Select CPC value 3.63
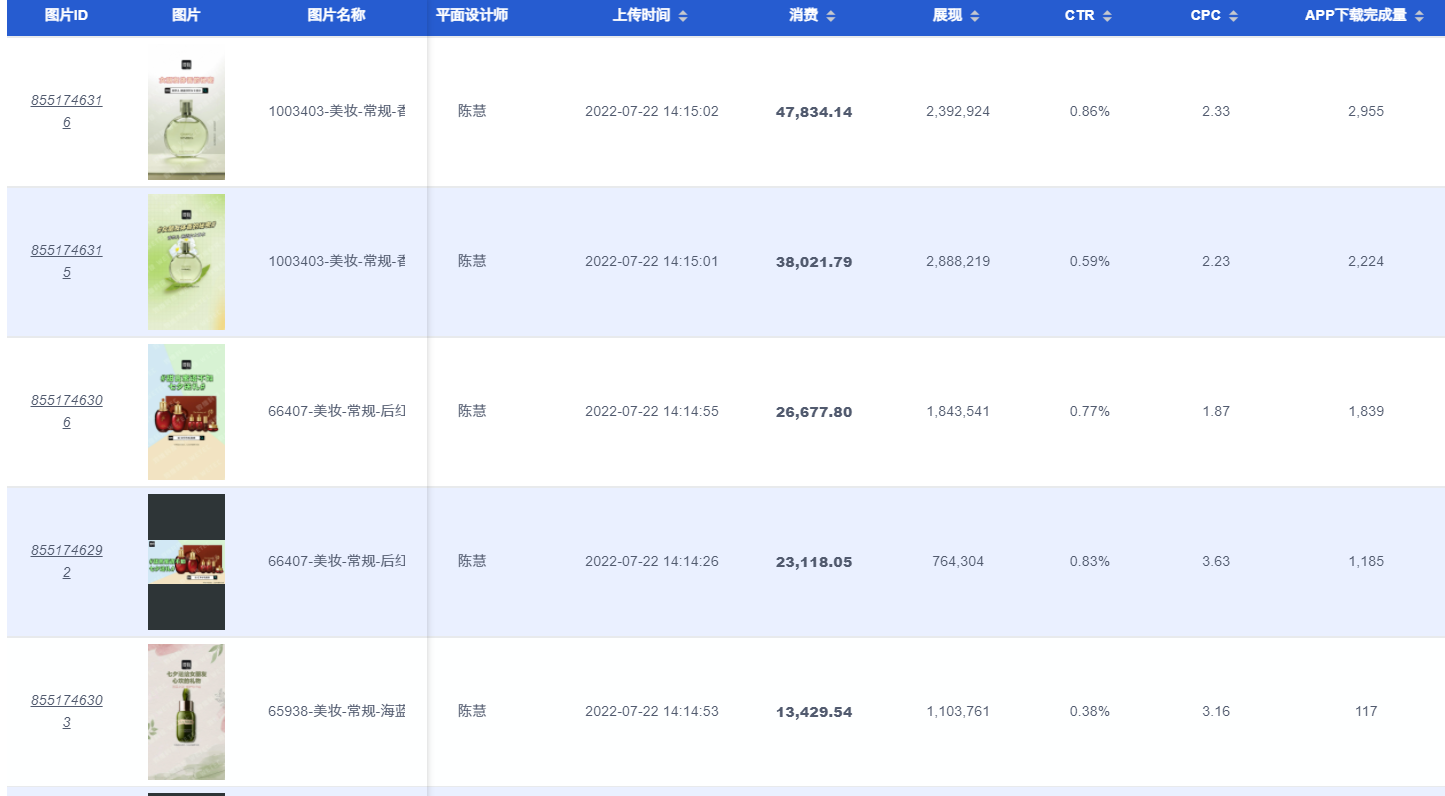Screen dimensions: 1445x796 tap(1216, 561)
